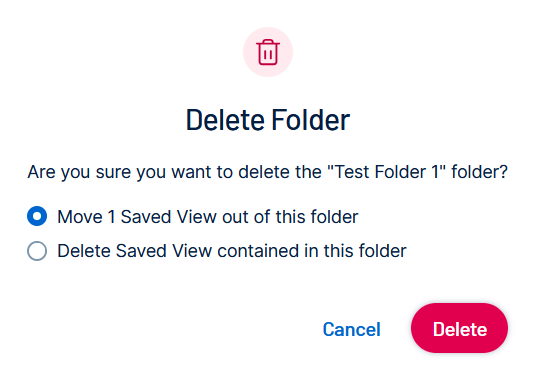
Task: Click the word "Delete" on the red button
Action: tap(460, 329)
